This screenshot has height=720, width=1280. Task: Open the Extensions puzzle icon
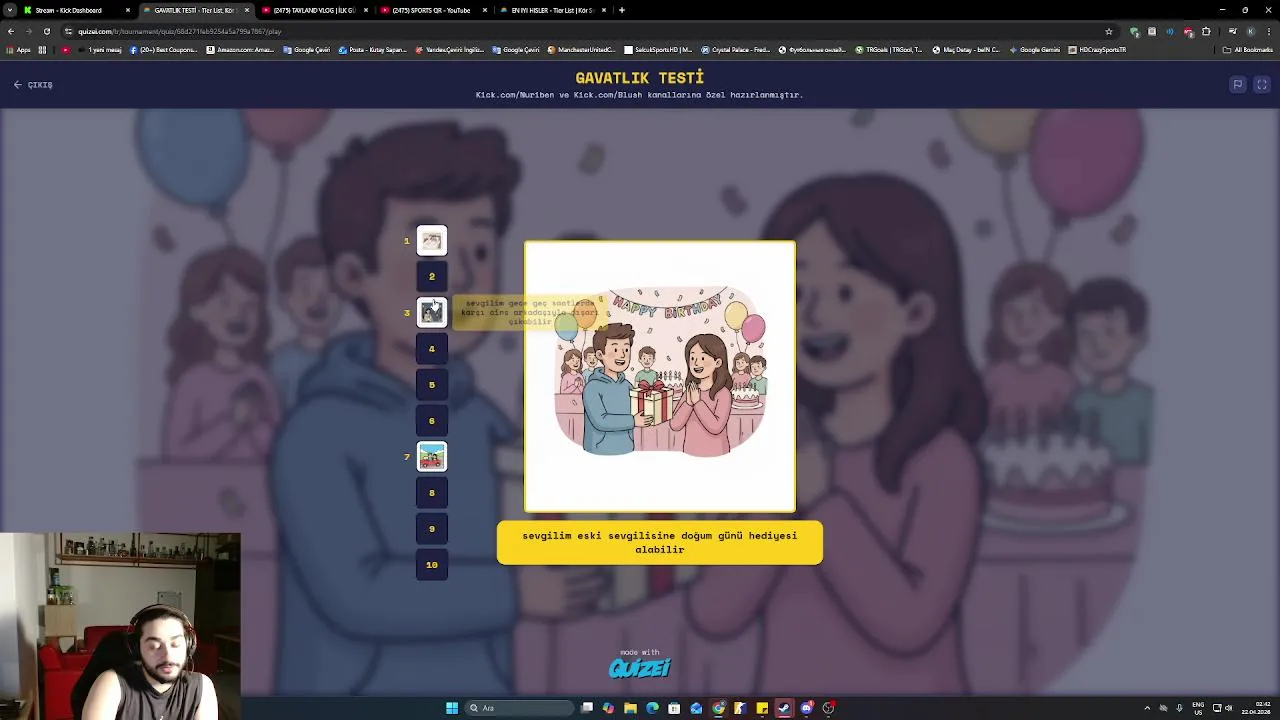1205,31
